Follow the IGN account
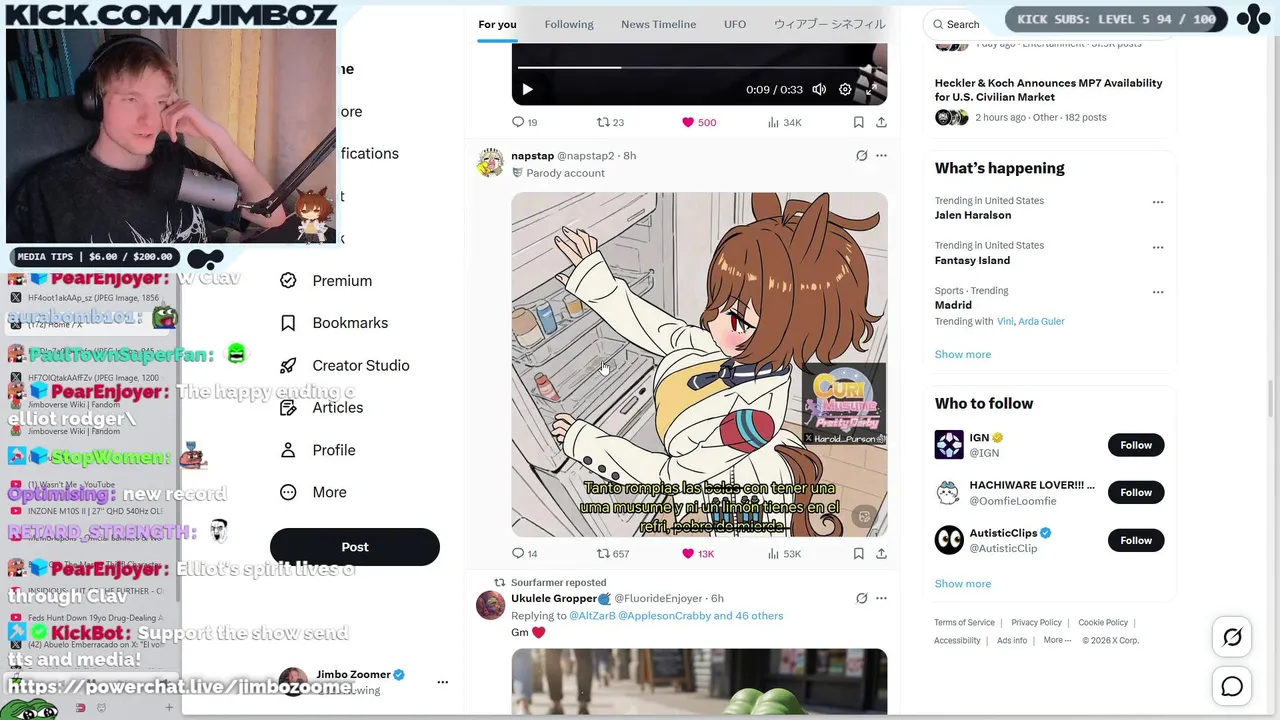Screen dimensions: 1280x720 click(1136, 445)
